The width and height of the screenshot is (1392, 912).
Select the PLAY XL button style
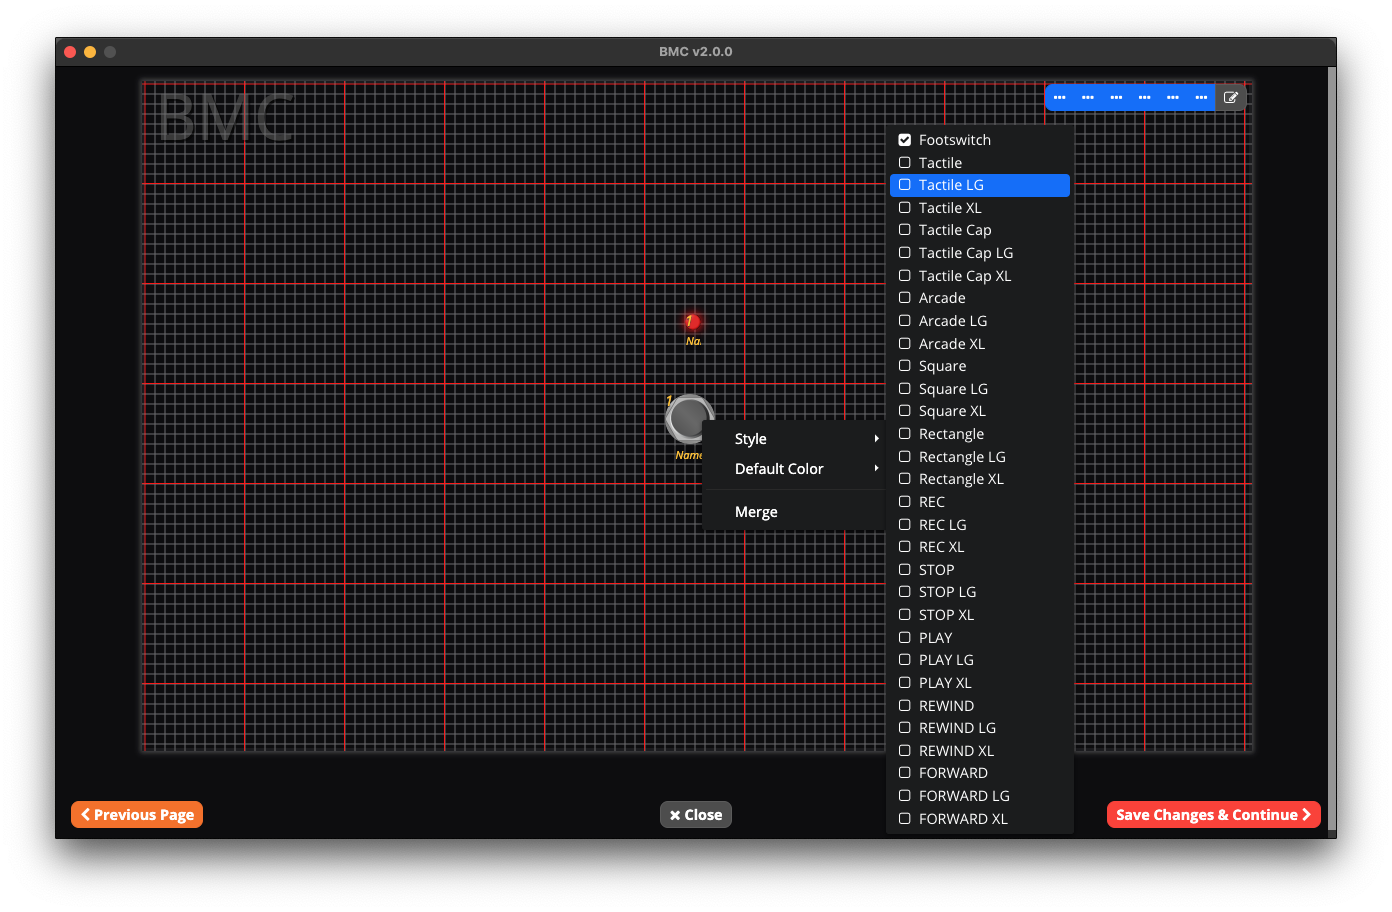[x=980, y=683]
